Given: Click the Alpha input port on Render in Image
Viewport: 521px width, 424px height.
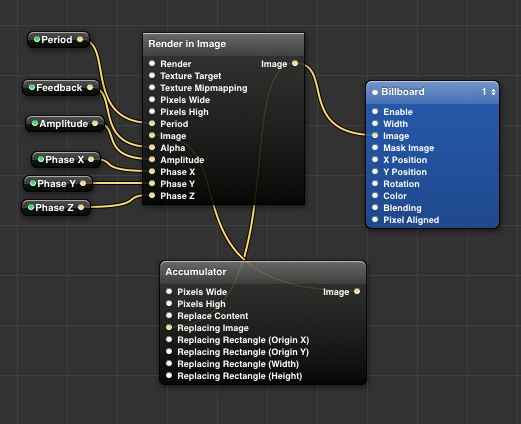Looking at the screenshot, I should tap(152, 147).
